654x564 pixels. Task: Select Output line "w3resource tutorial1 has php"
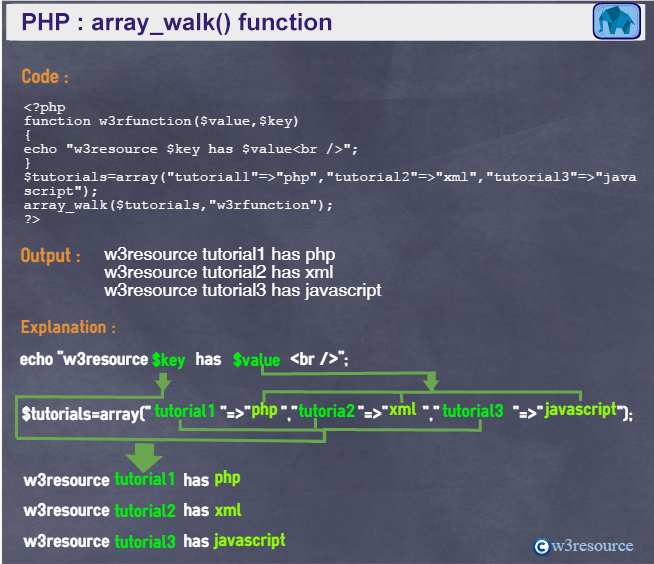click(x=220, y=254)
